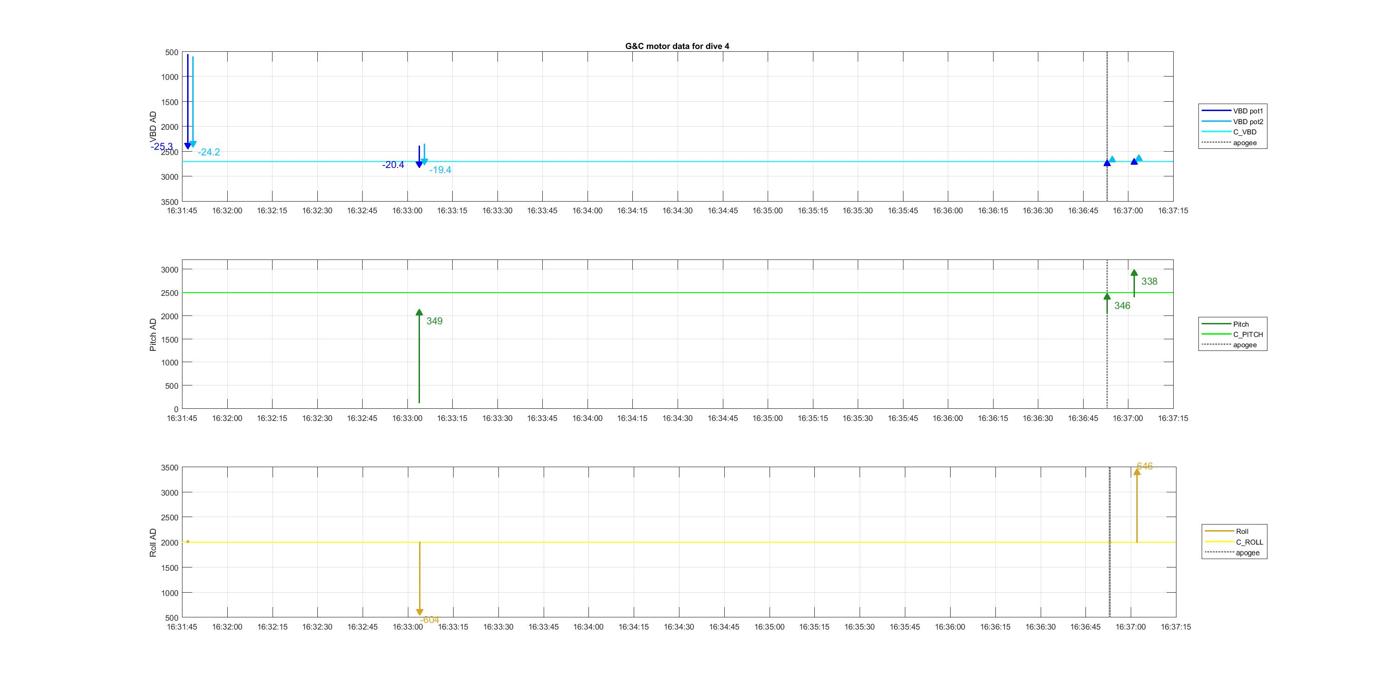Click the pitch arrow head beside label 346
The image size is (1400, 693).
click(x=1107, y=297)
